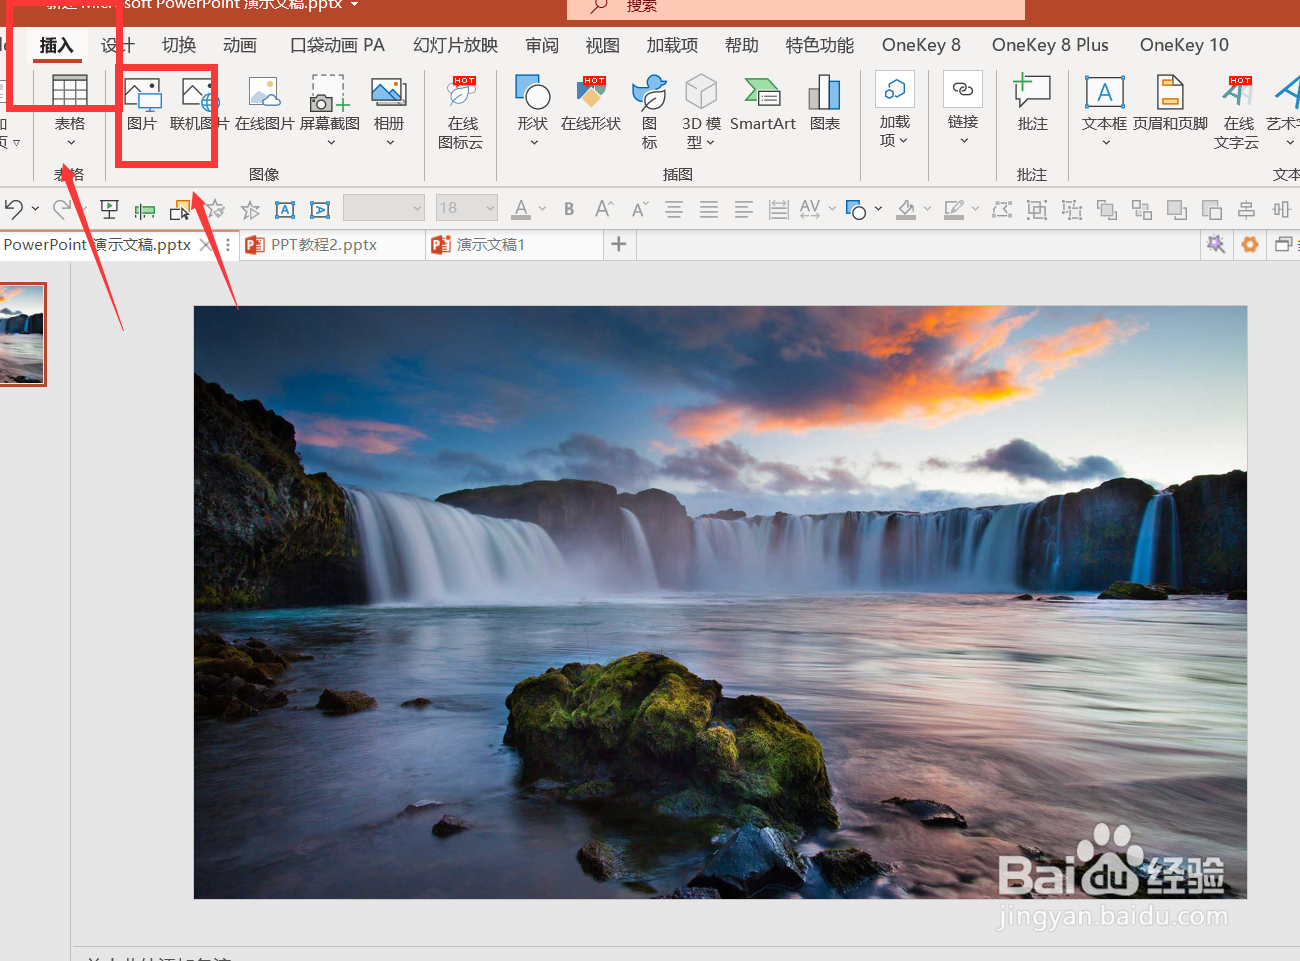Open the 屏幕截图 screenshot tool
This screenshot has height=961, width=1300.
tap(330, 110)
